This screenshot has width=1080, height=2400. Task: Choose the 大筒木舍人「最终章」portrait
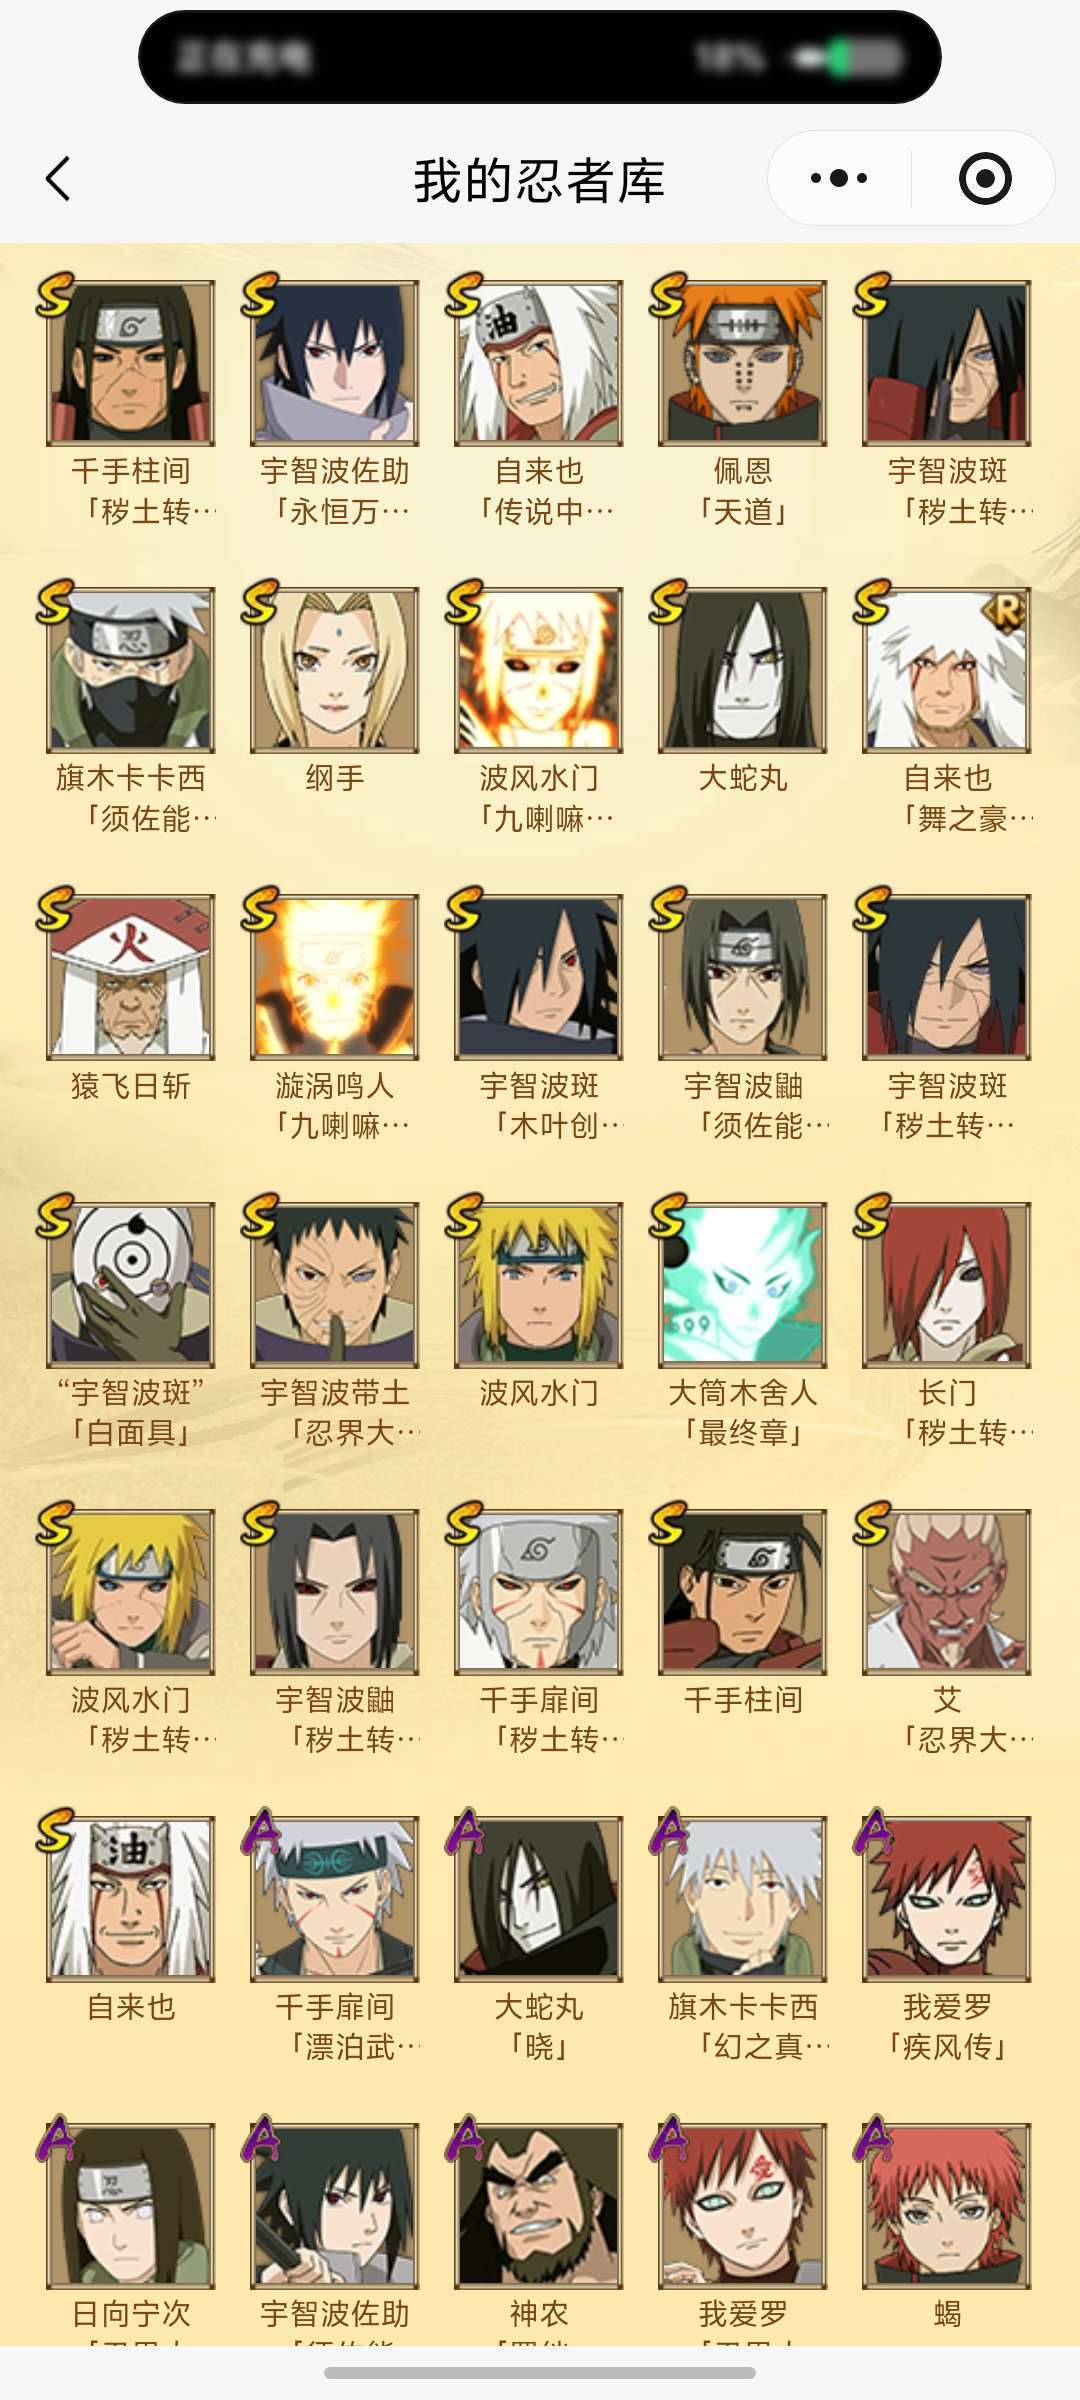[x=742, y=1285]
